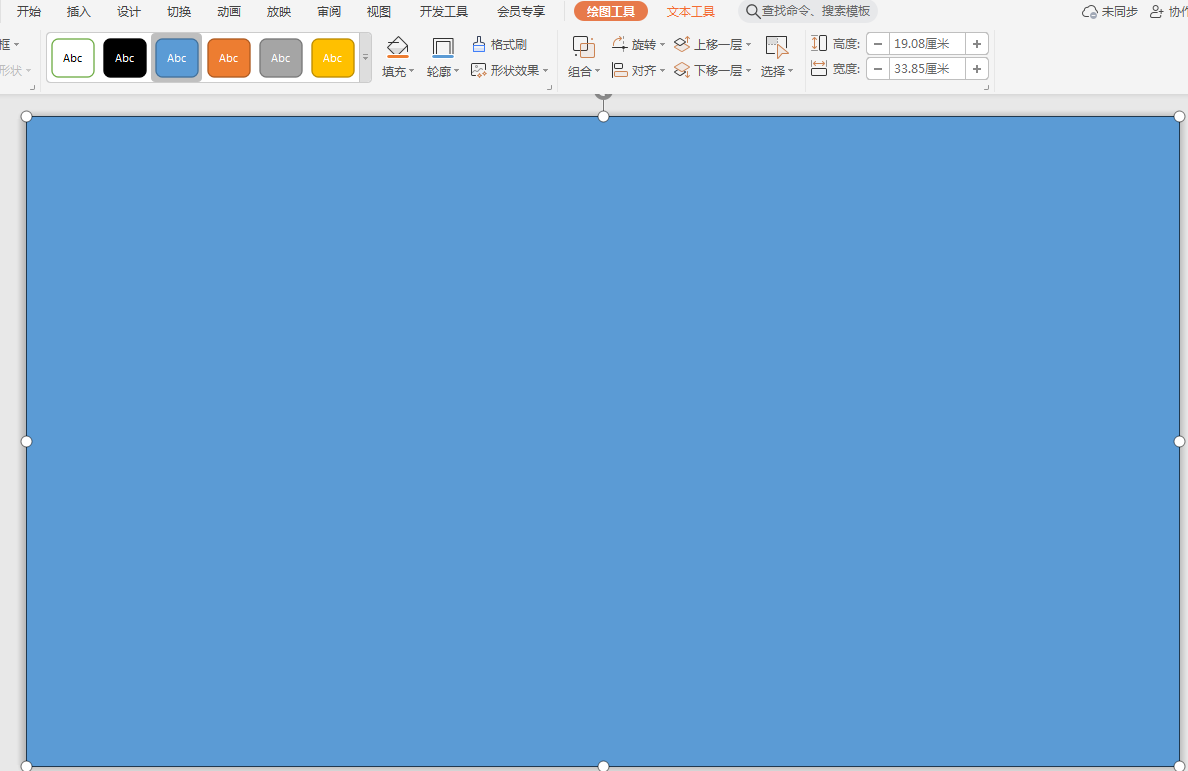Click the rotation handle above the rectangle
The height and width of the screenshot is (771, 1188).
(603, 95)
